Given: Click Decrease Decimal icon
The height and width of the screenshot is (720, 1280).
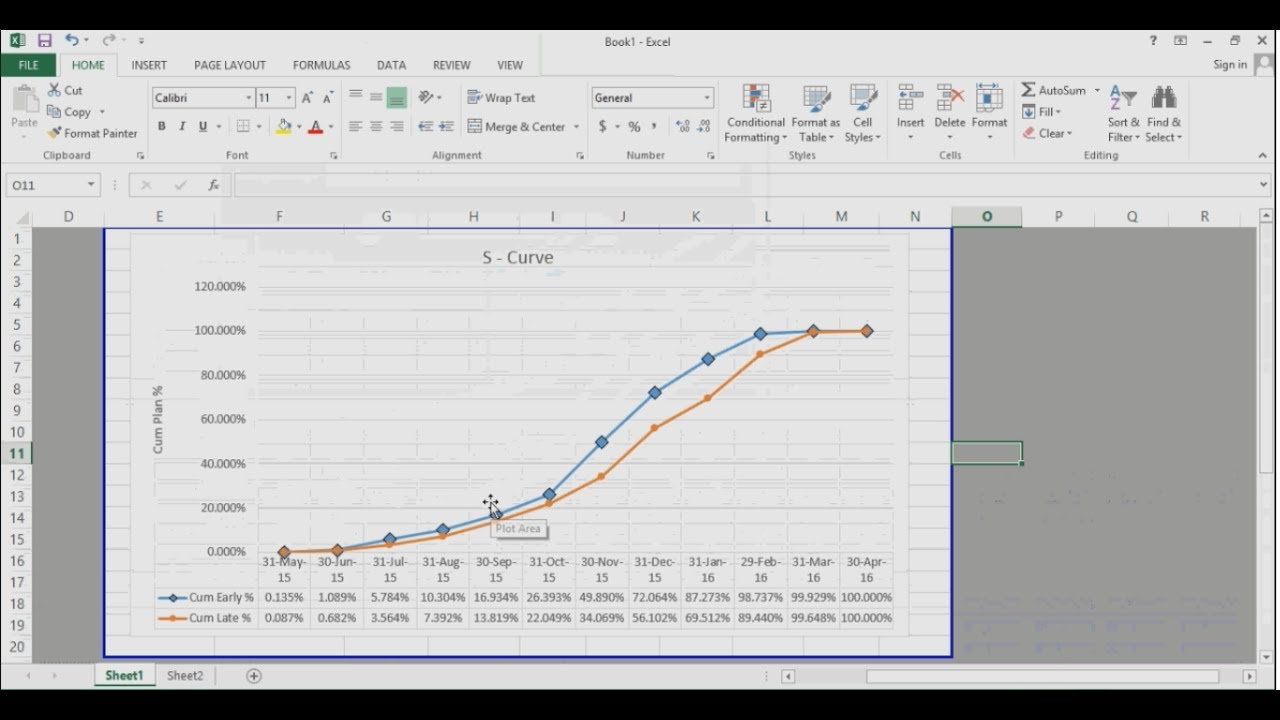Looking at the screenshot, I should pyautogui.click(x=705, y=127).
